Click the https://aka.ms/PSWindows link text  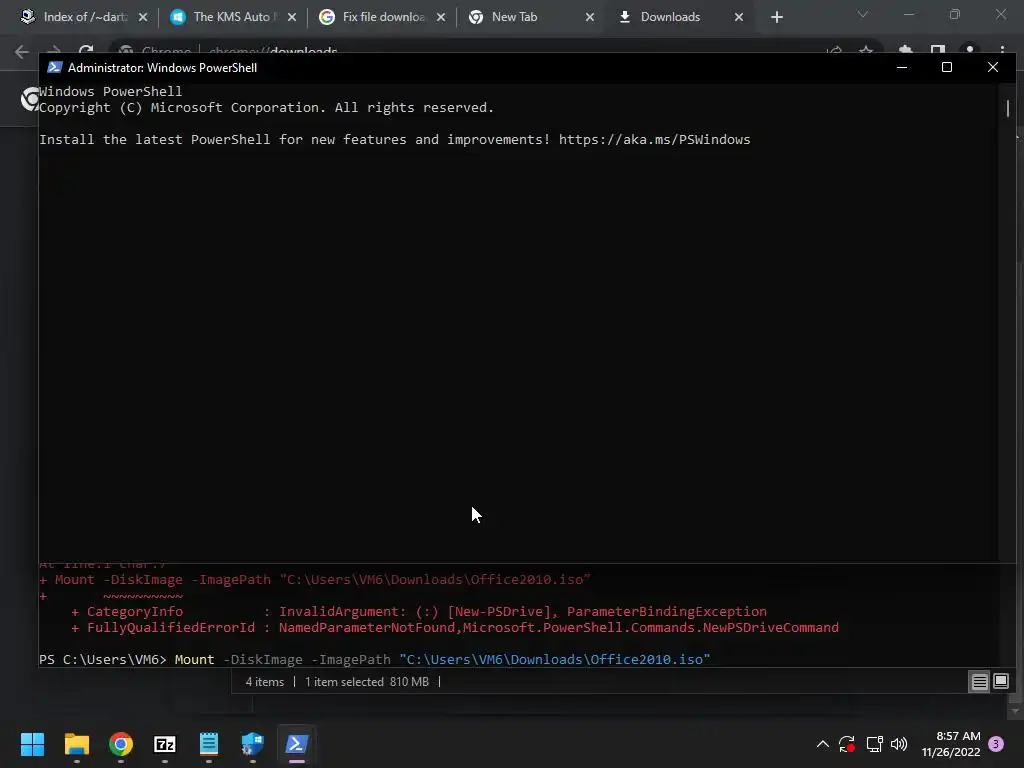coord(654,140)
